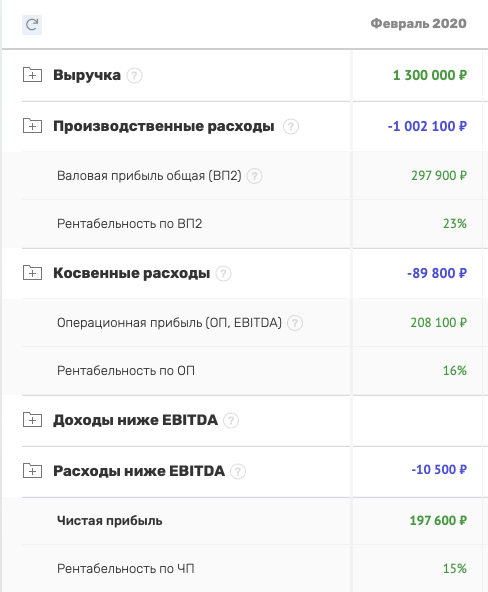The image size is (488, 592).
Task: Expand the Доходы ниже EBITDA row
Action: point(32,419)
